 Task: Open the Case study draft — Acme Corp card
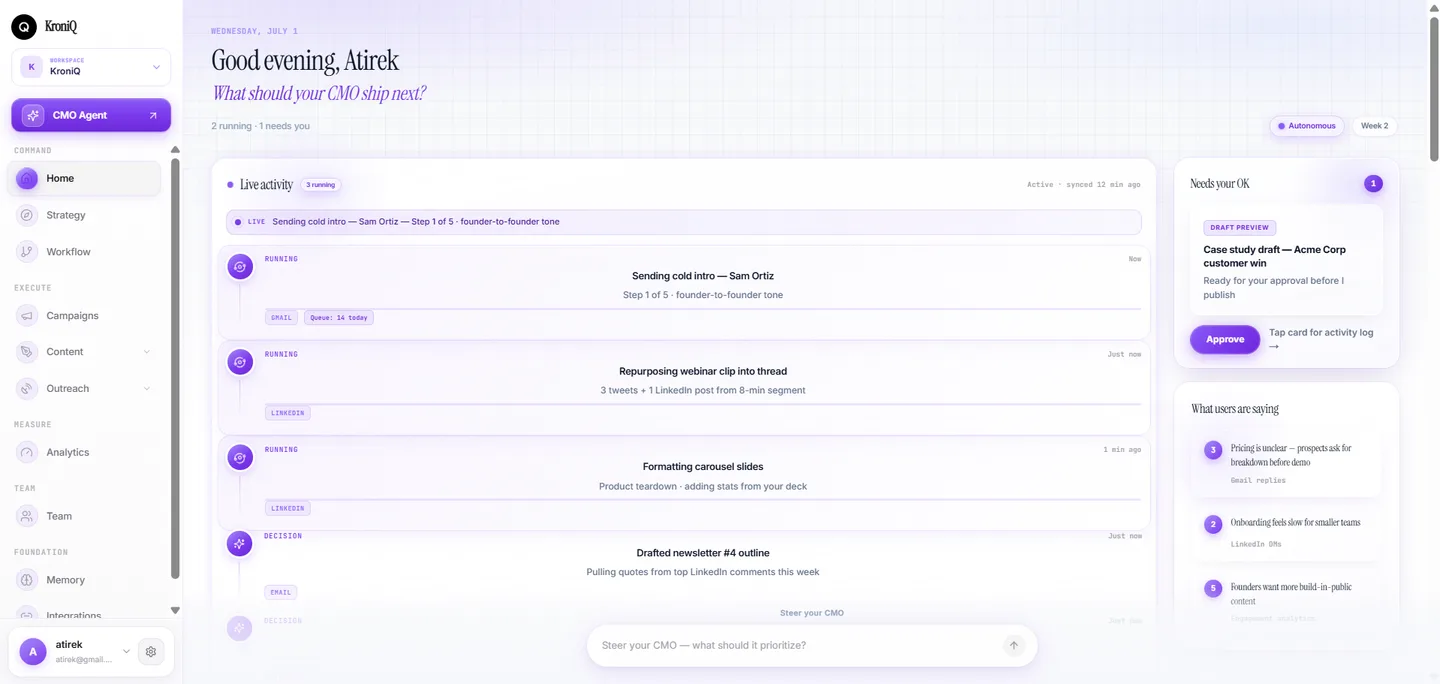click(1286, 260)
